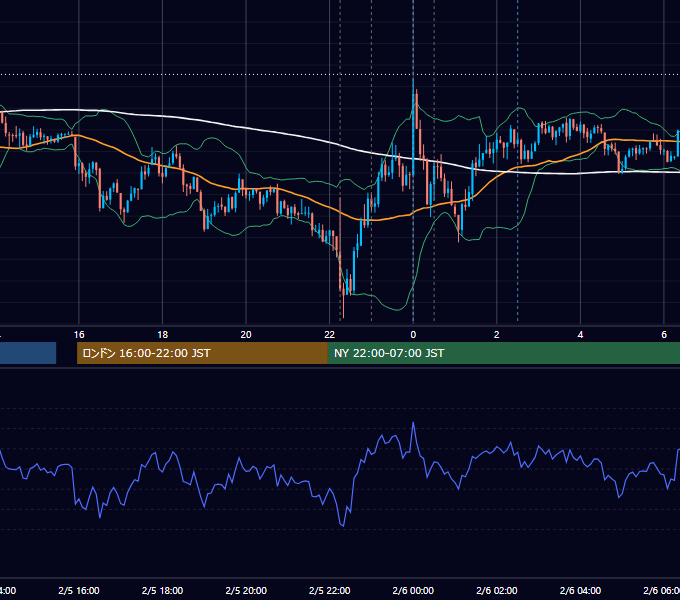The height and width of the screenshot is (600, 680).
Task: Click hour label '0' under the price chart
Action: (x=413, y=335)
